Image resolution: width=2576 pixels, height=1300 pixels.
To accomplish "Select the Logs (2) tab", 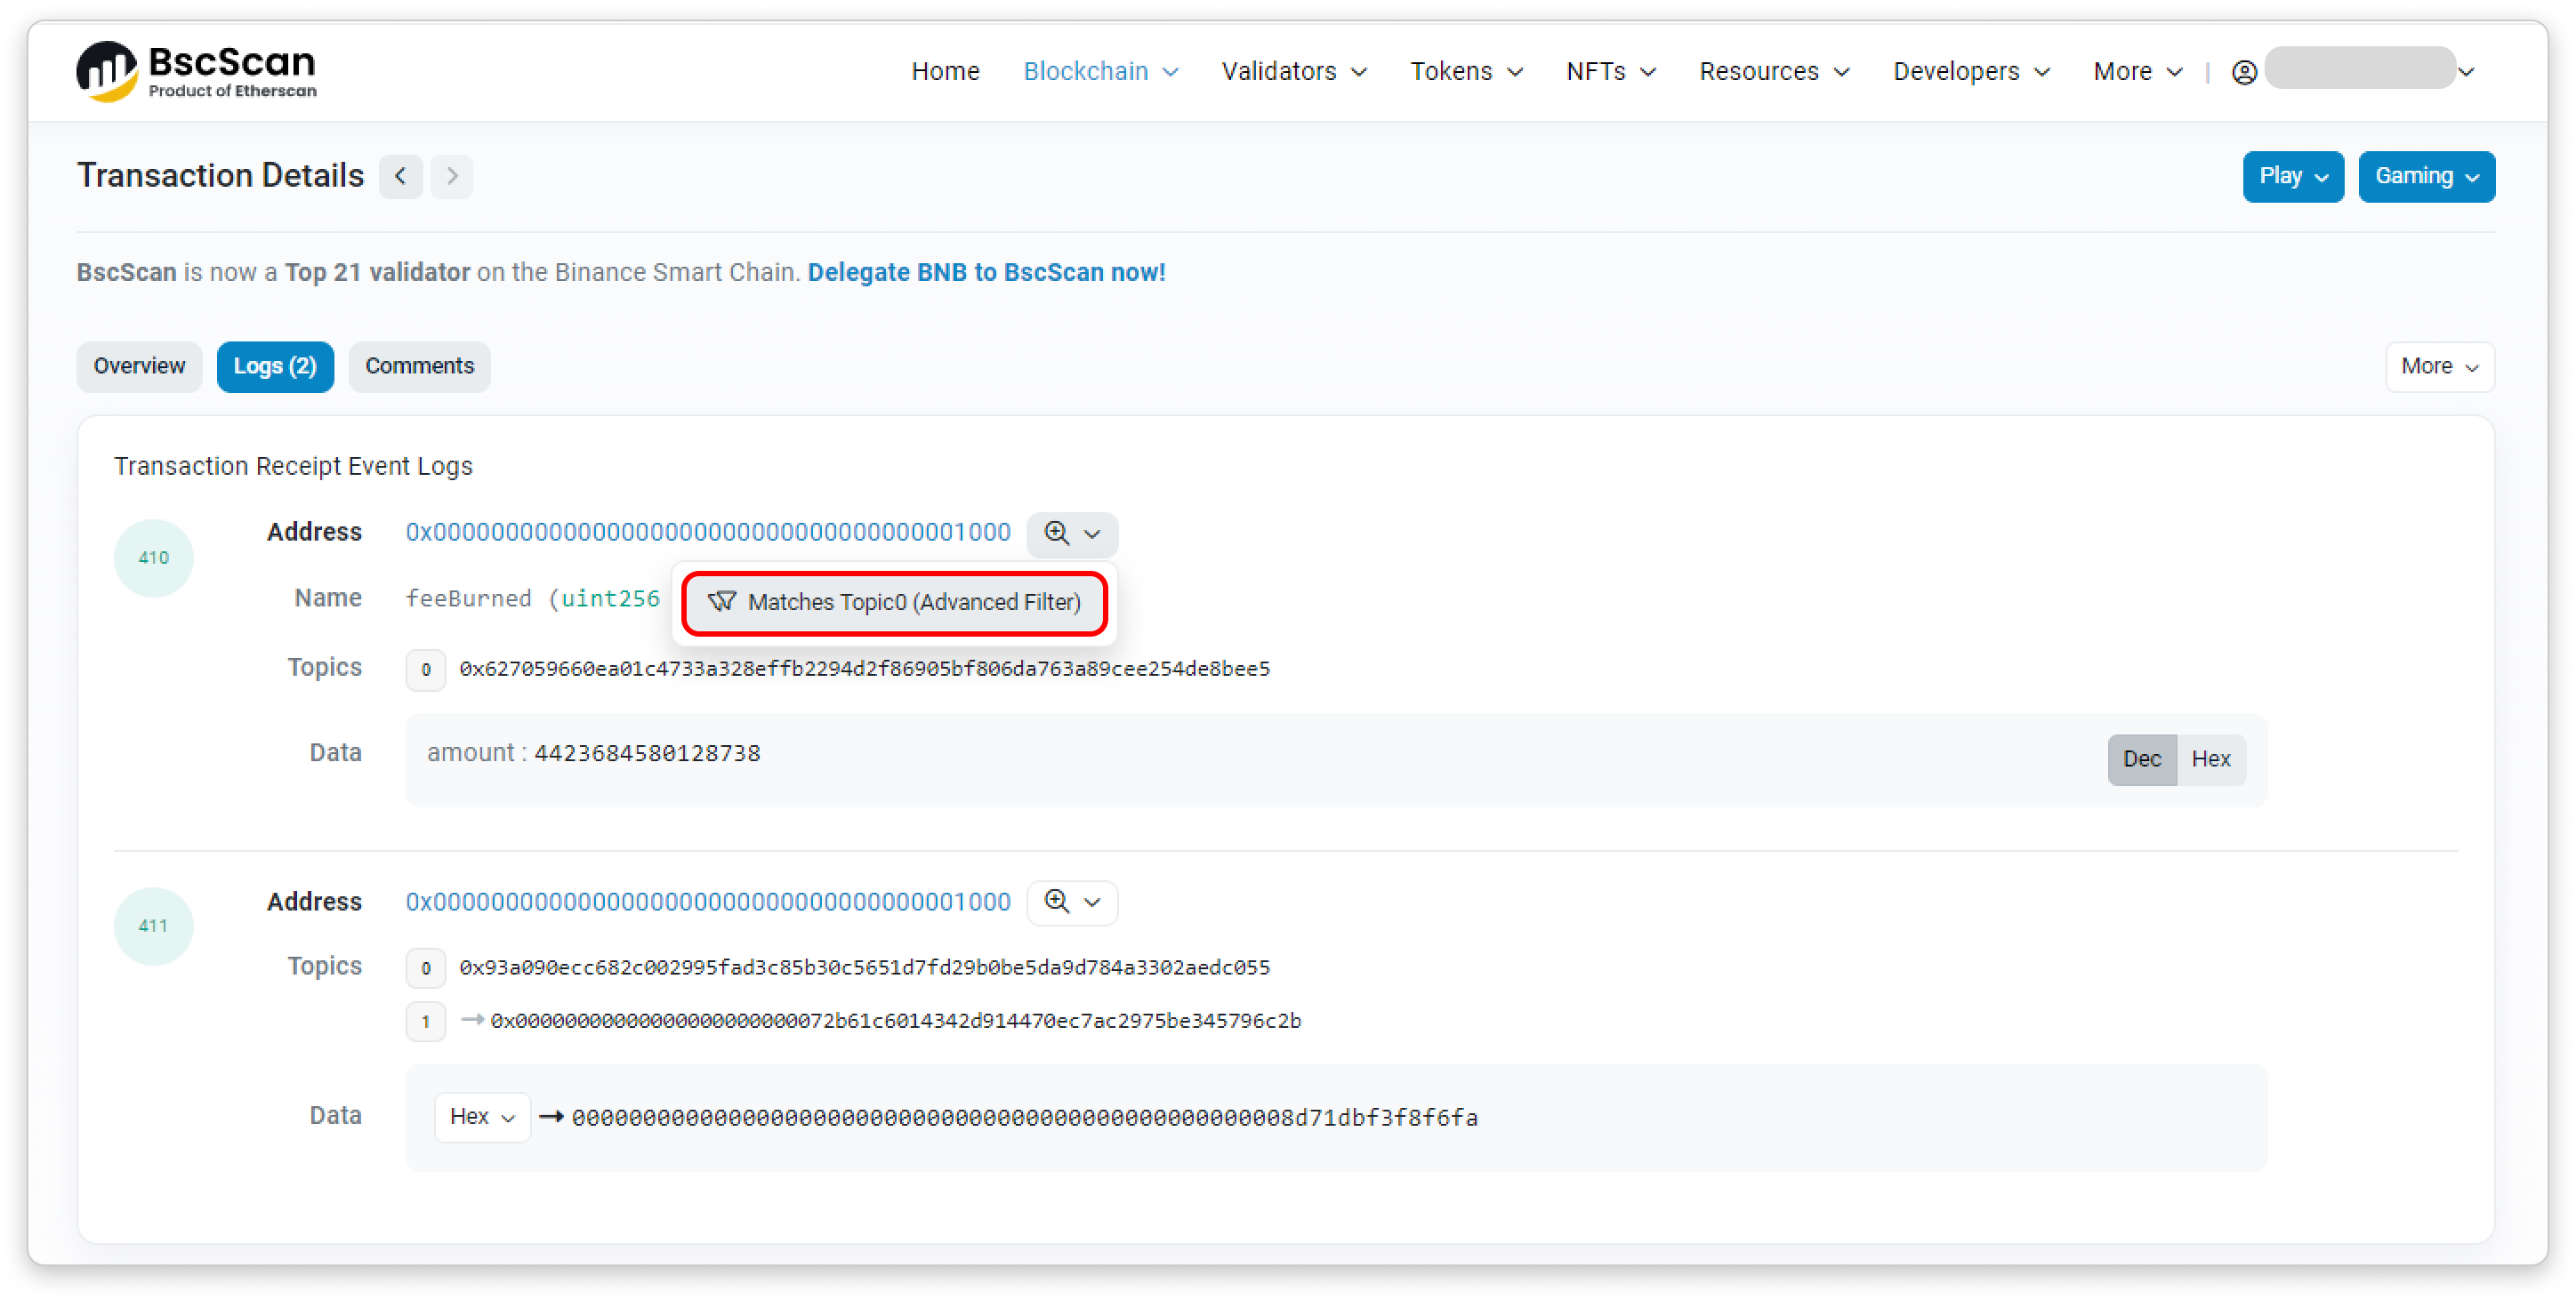I will pos(275,367).
